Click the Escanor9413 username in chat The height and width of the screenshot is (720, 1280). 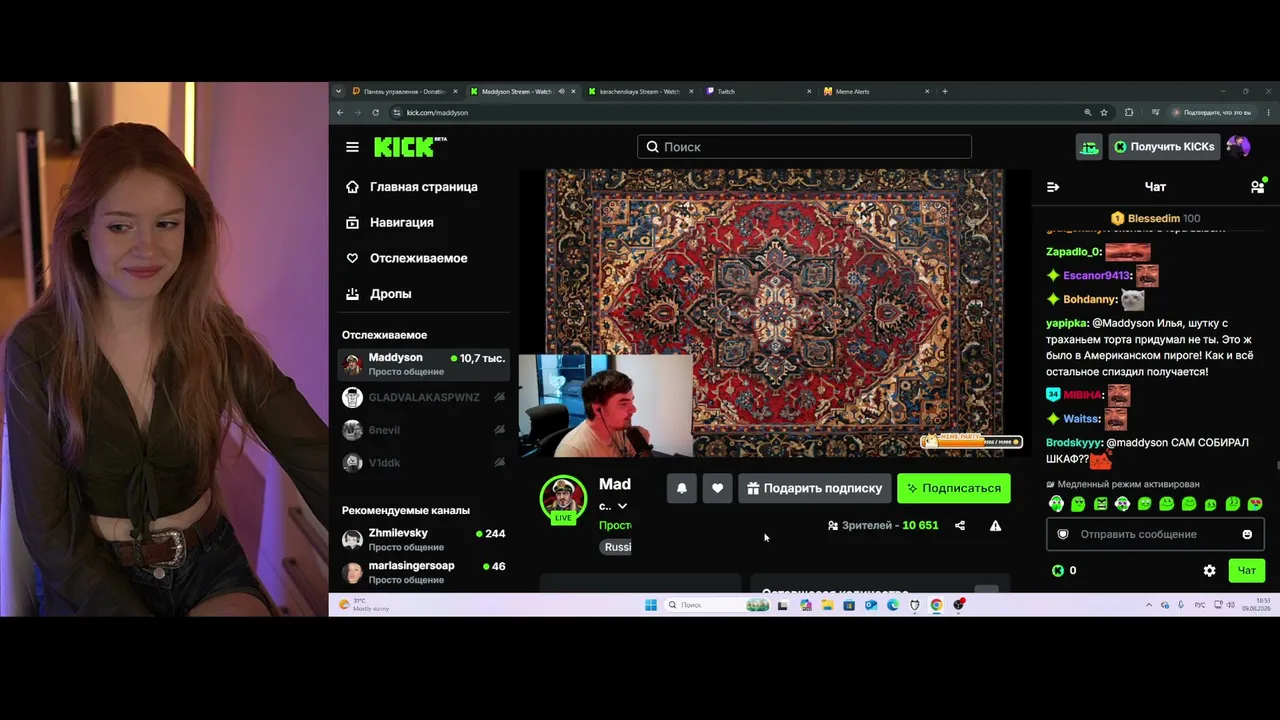click(x=1096, y=276)
